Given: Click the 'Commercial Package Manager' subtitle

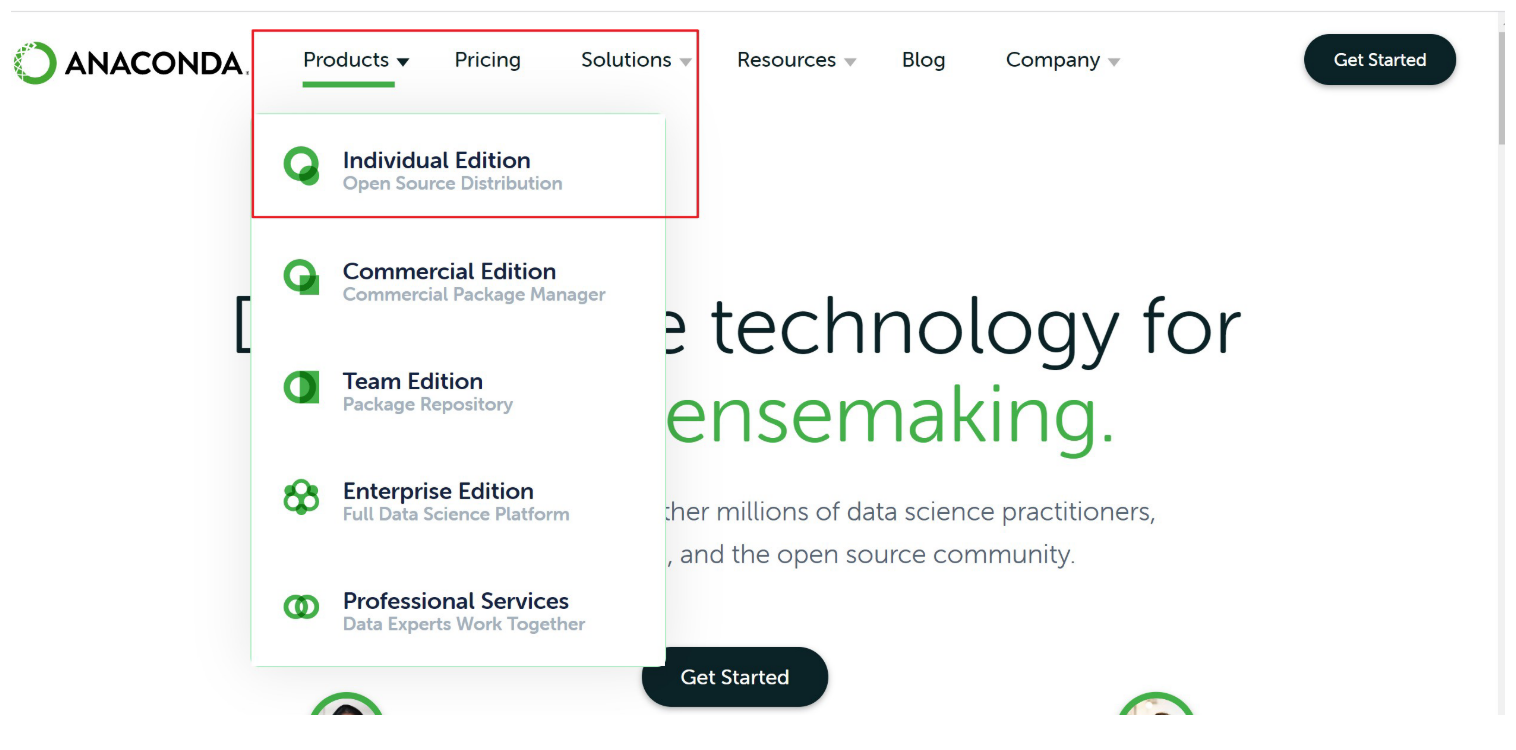Looking at the screenshot, I should coord(474,295).
